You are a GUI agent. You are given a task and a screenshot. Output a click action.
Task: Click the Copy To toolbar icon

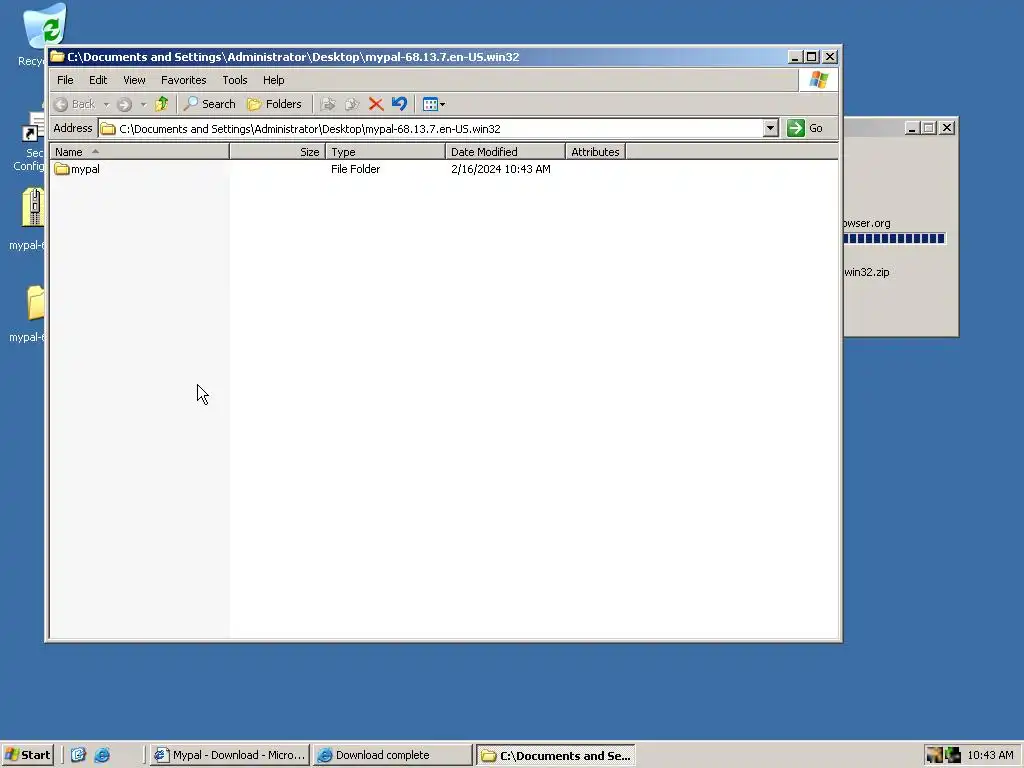point(352,104)
